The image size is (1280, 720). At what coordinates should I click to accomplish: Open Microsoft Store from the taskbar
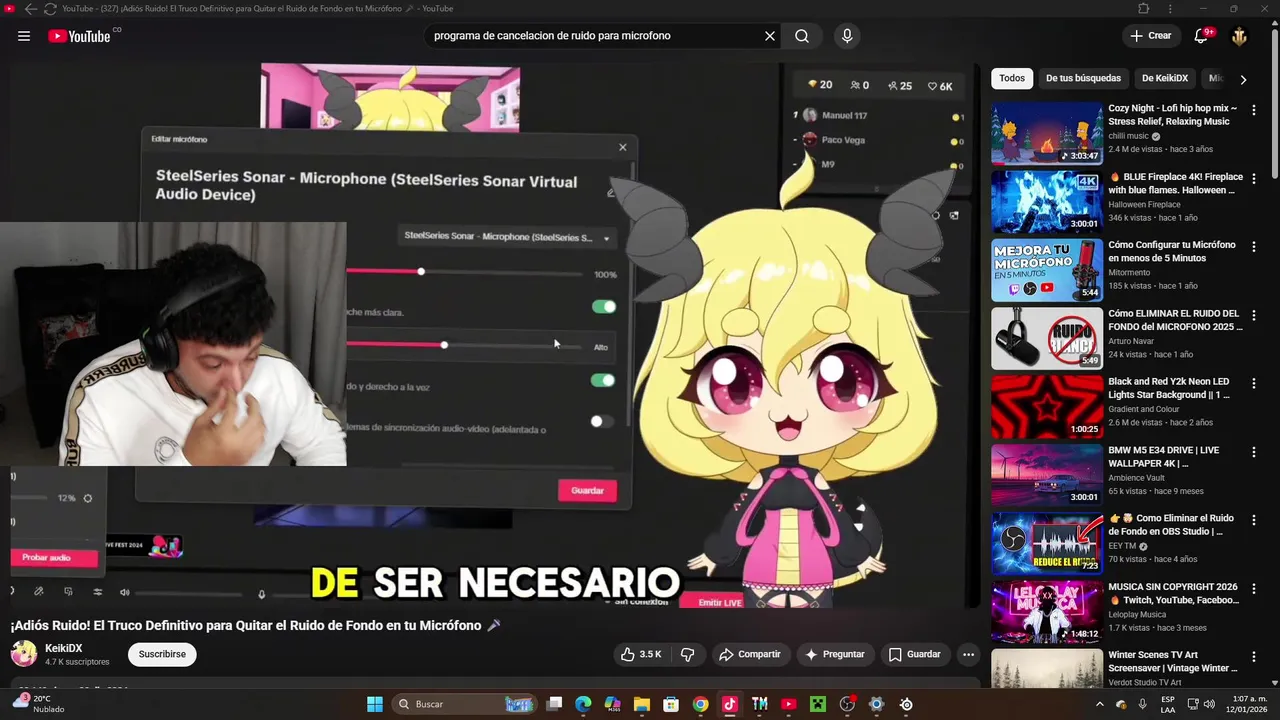click(671, 704)
